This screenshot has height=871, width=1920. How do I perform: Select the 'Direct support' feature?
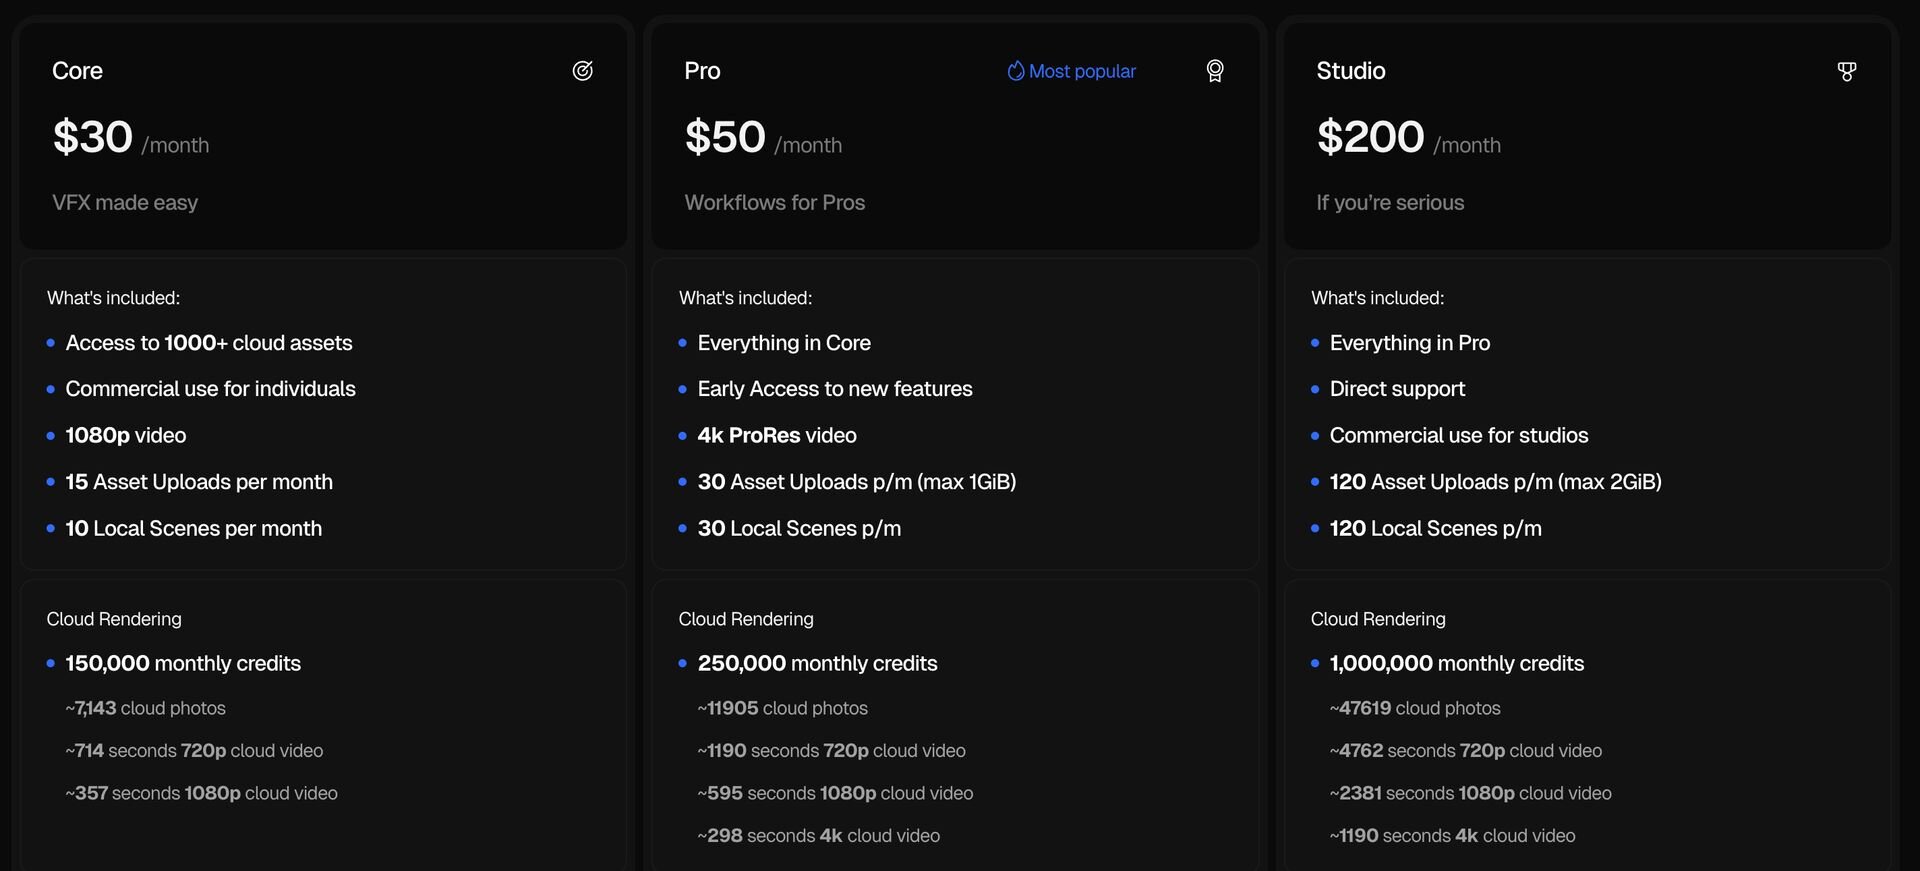pos(1396,389)
